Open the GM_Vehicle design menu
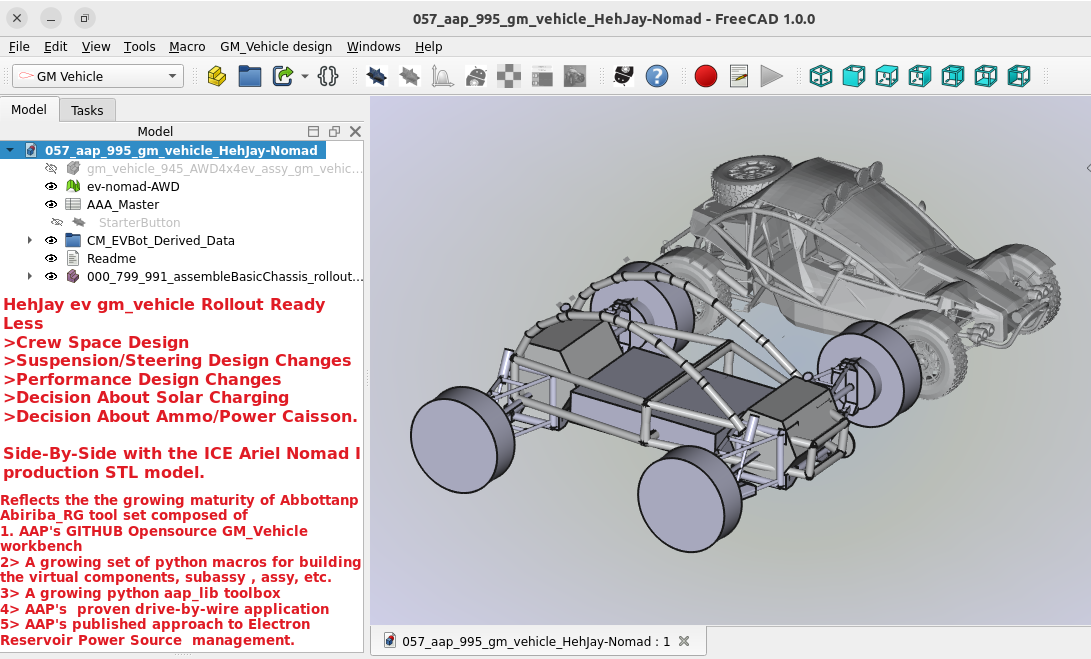Viewport: 1091px width, 659px height. coord(275,46)
